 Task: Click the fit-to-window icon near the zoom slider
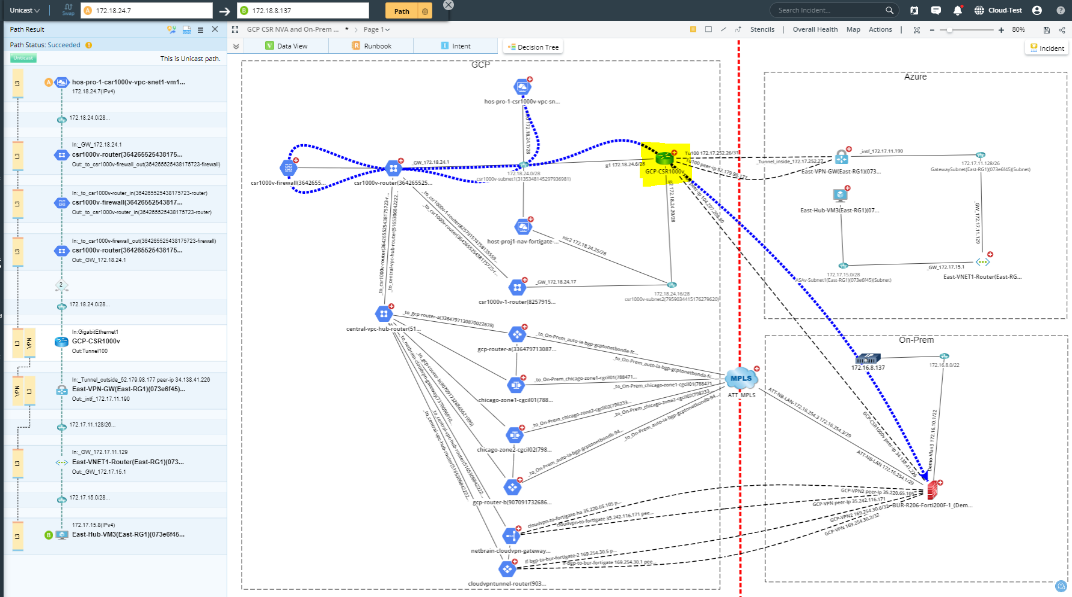tap(916, 30)
